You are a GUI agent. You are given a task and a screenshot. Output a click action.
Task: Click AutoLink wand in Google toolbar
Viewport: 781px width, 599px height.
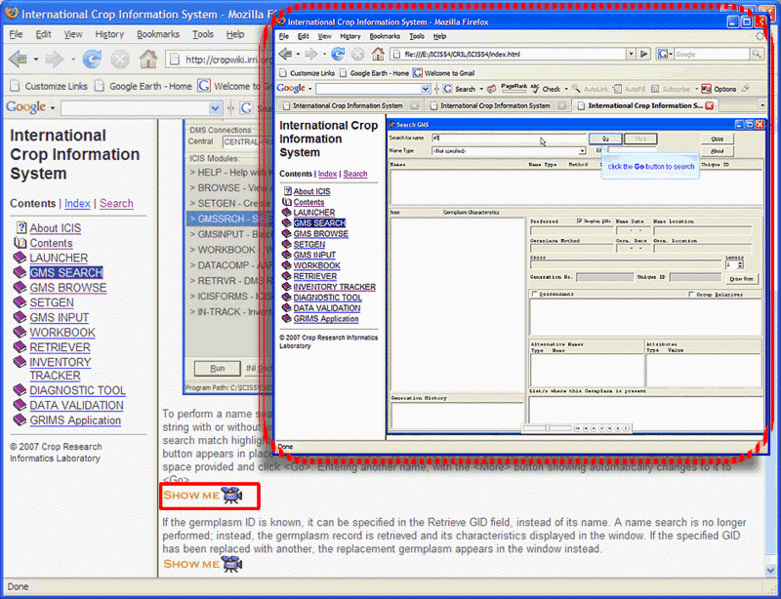coord(576,89)
